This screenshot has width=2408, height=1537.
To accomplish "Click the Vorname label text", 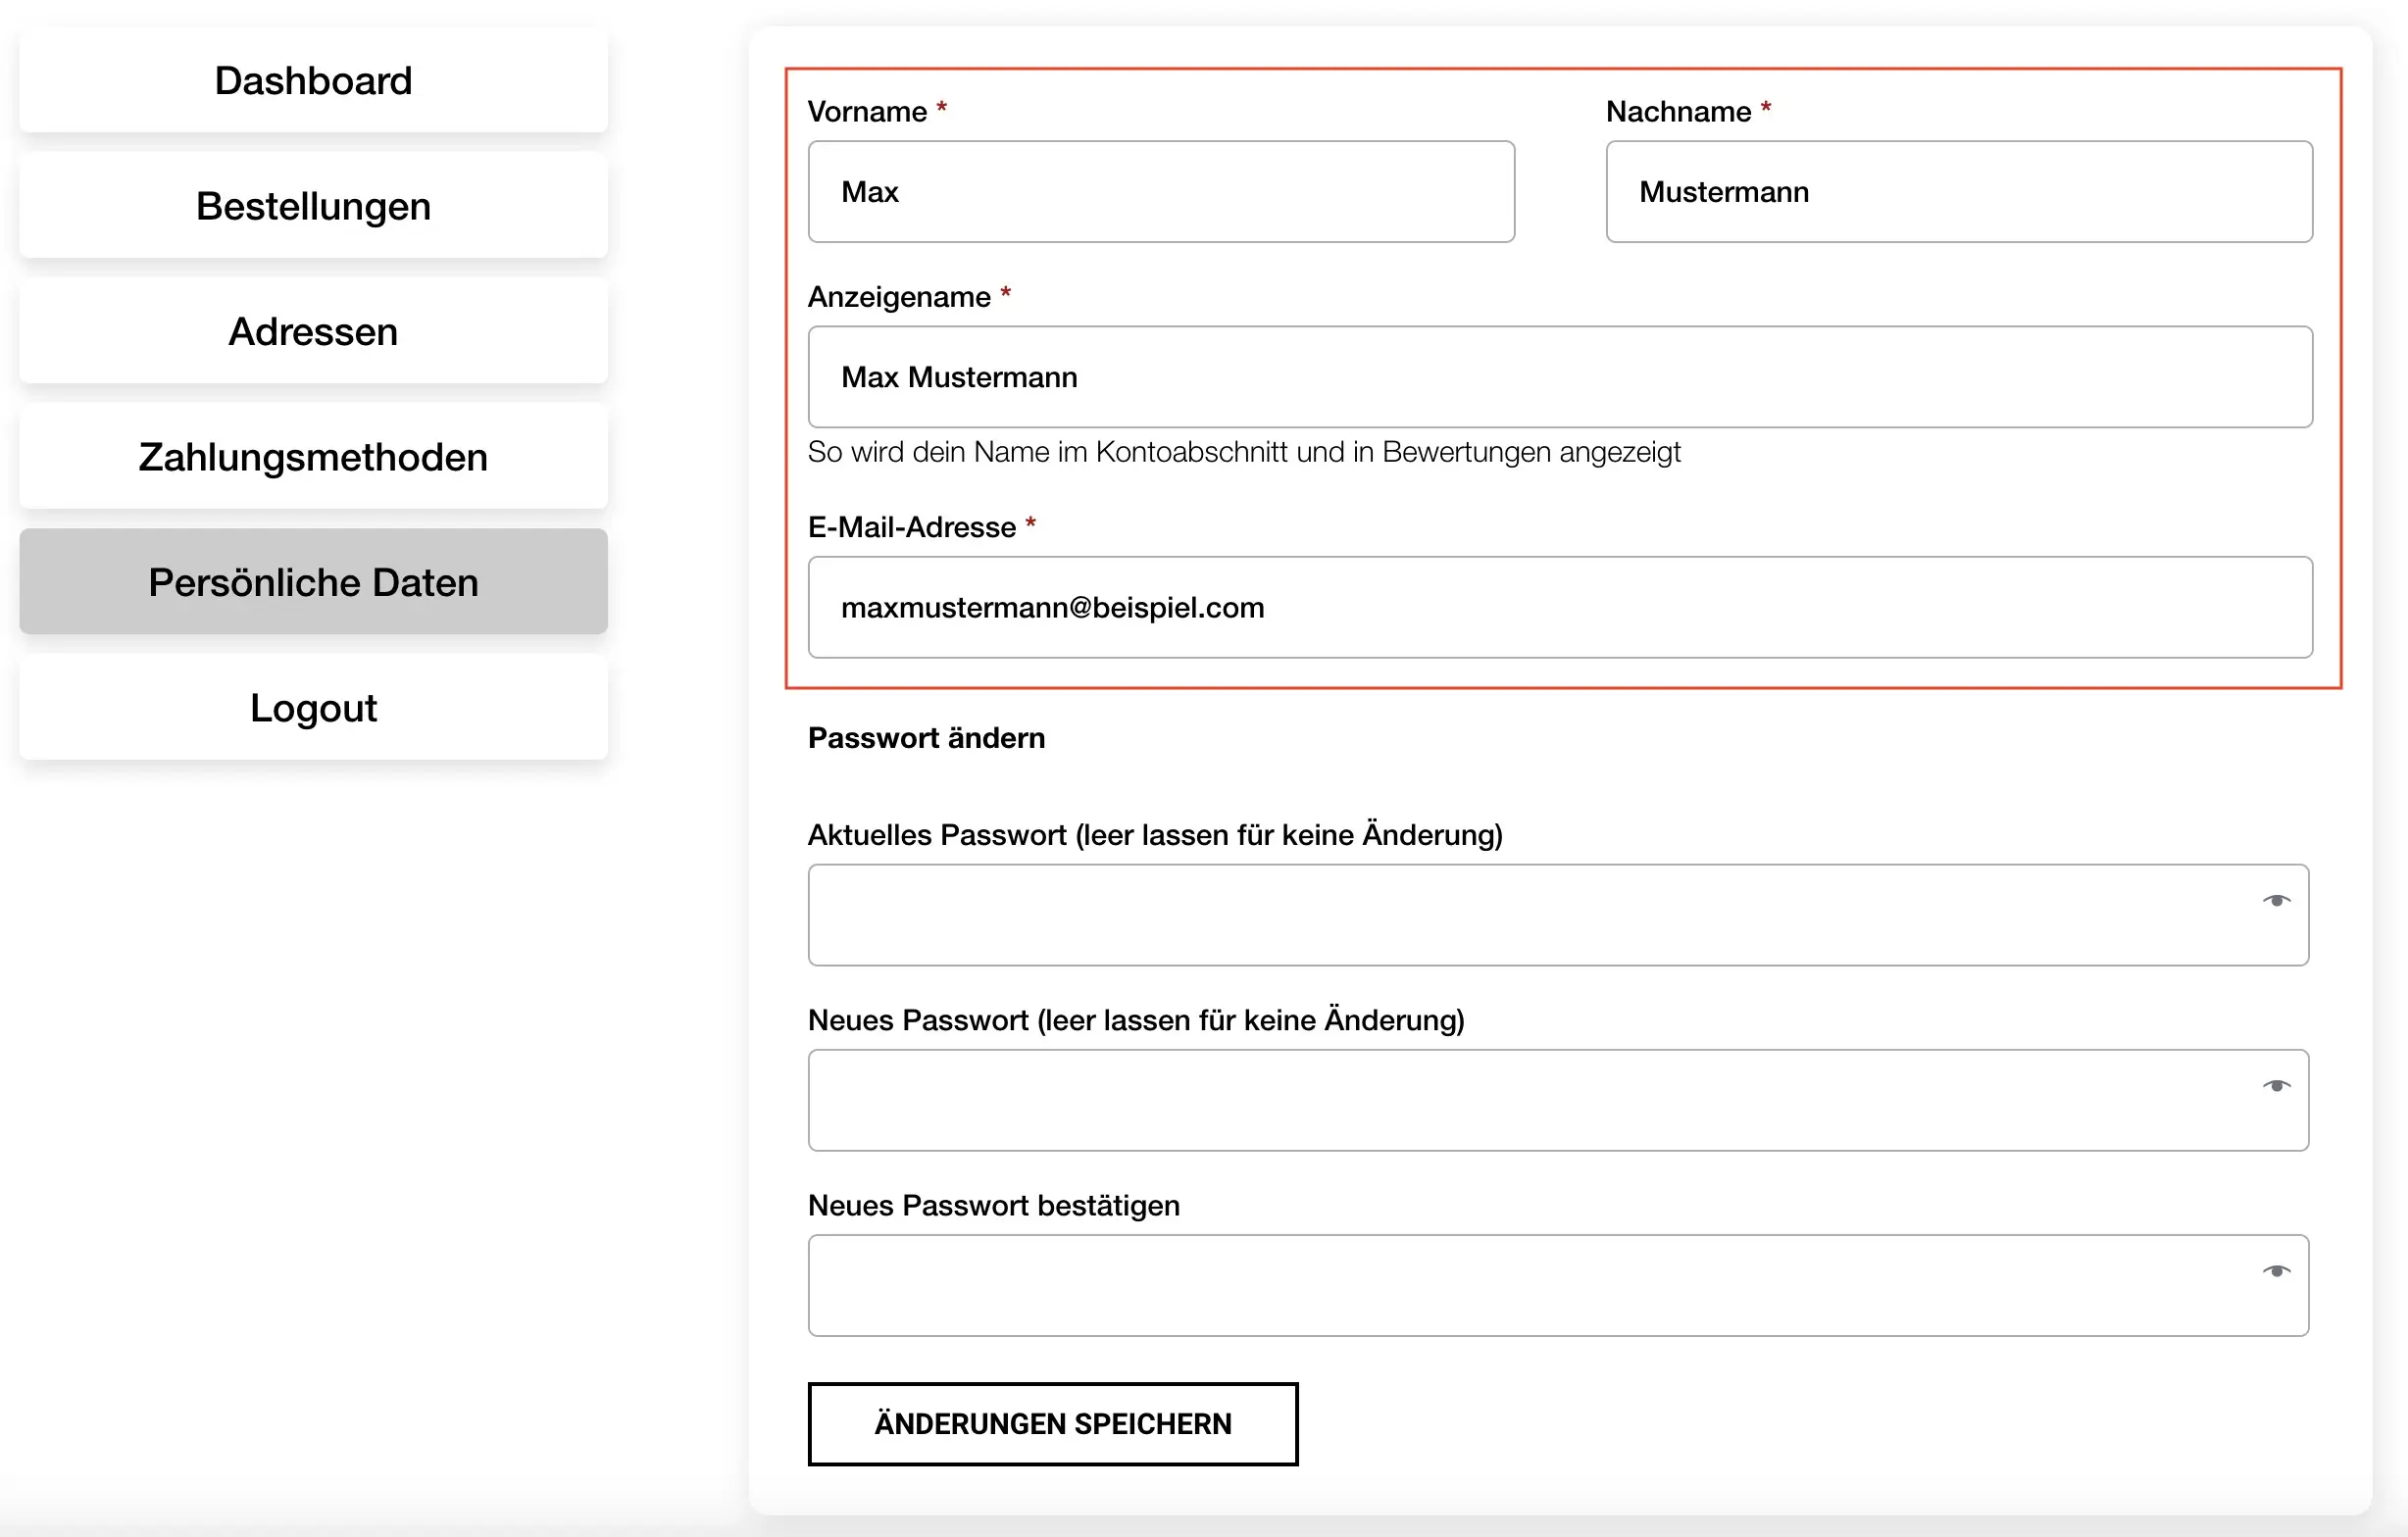I will 866,112.
